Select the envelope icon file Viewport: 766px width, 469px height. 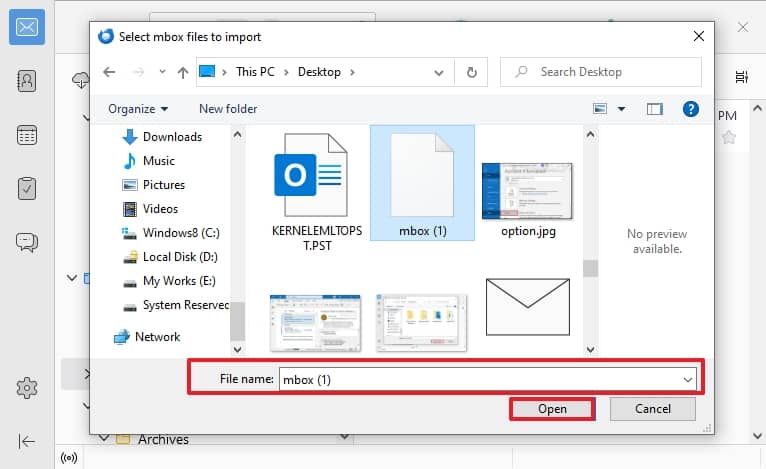pyautogui.click(x=528, y=307)
